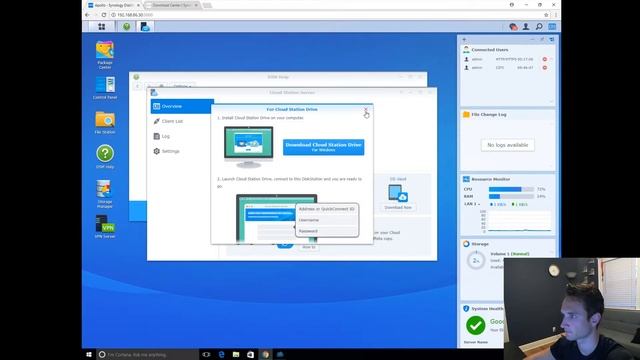The height and width of the screenshot is (360, 640).
Task: Launch Edge from Windows taskbar
Action: tap(221, 354)
